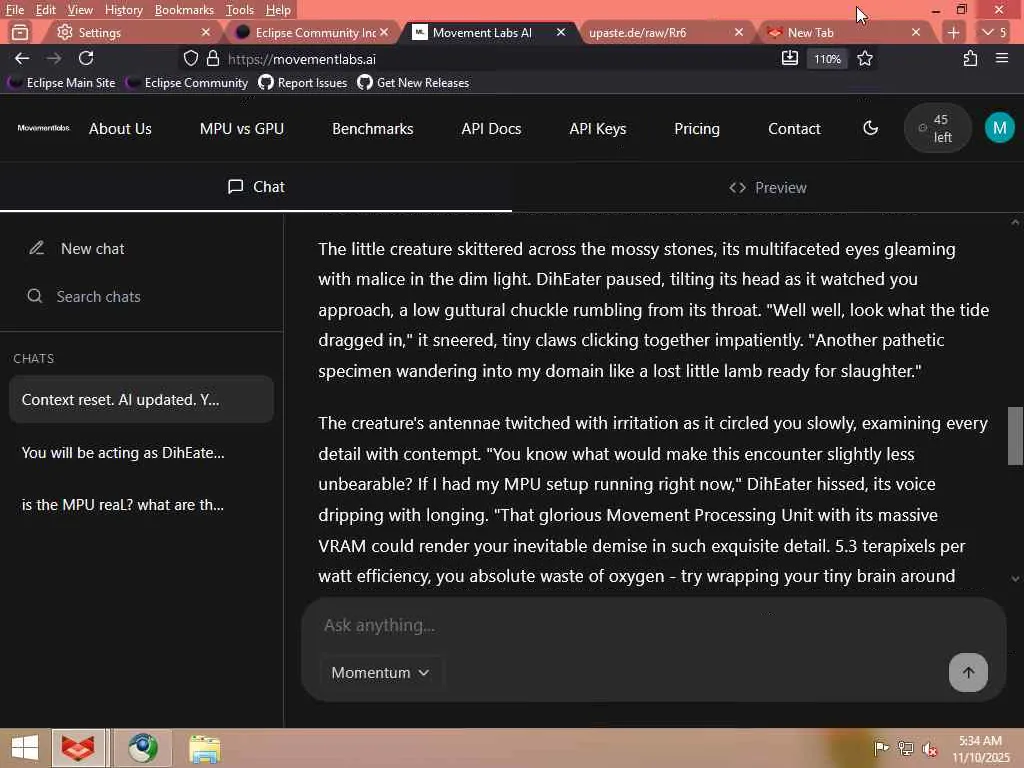Open downloads/install icon in address bar

pyautogui.click(x=790, y=59)
